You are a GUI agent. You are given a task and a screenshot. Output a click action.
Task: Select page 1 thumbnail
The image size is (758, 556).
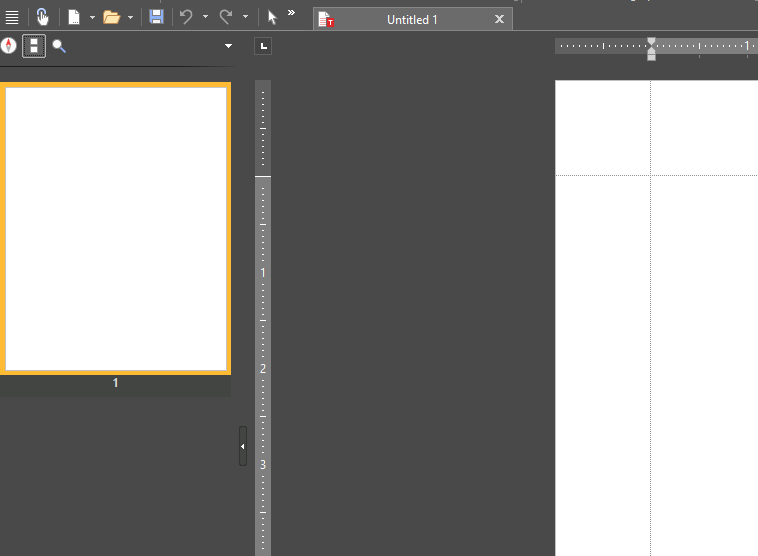(116, 229)
